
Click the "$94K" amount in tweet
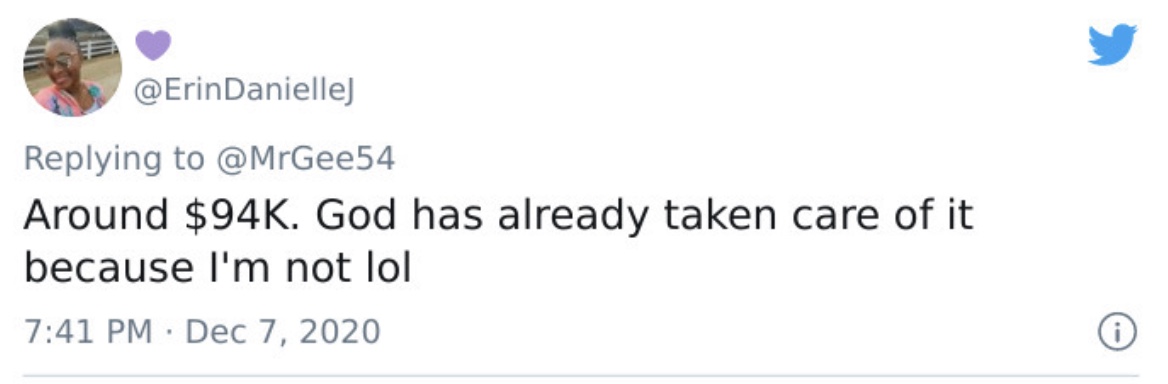(244, 216)
